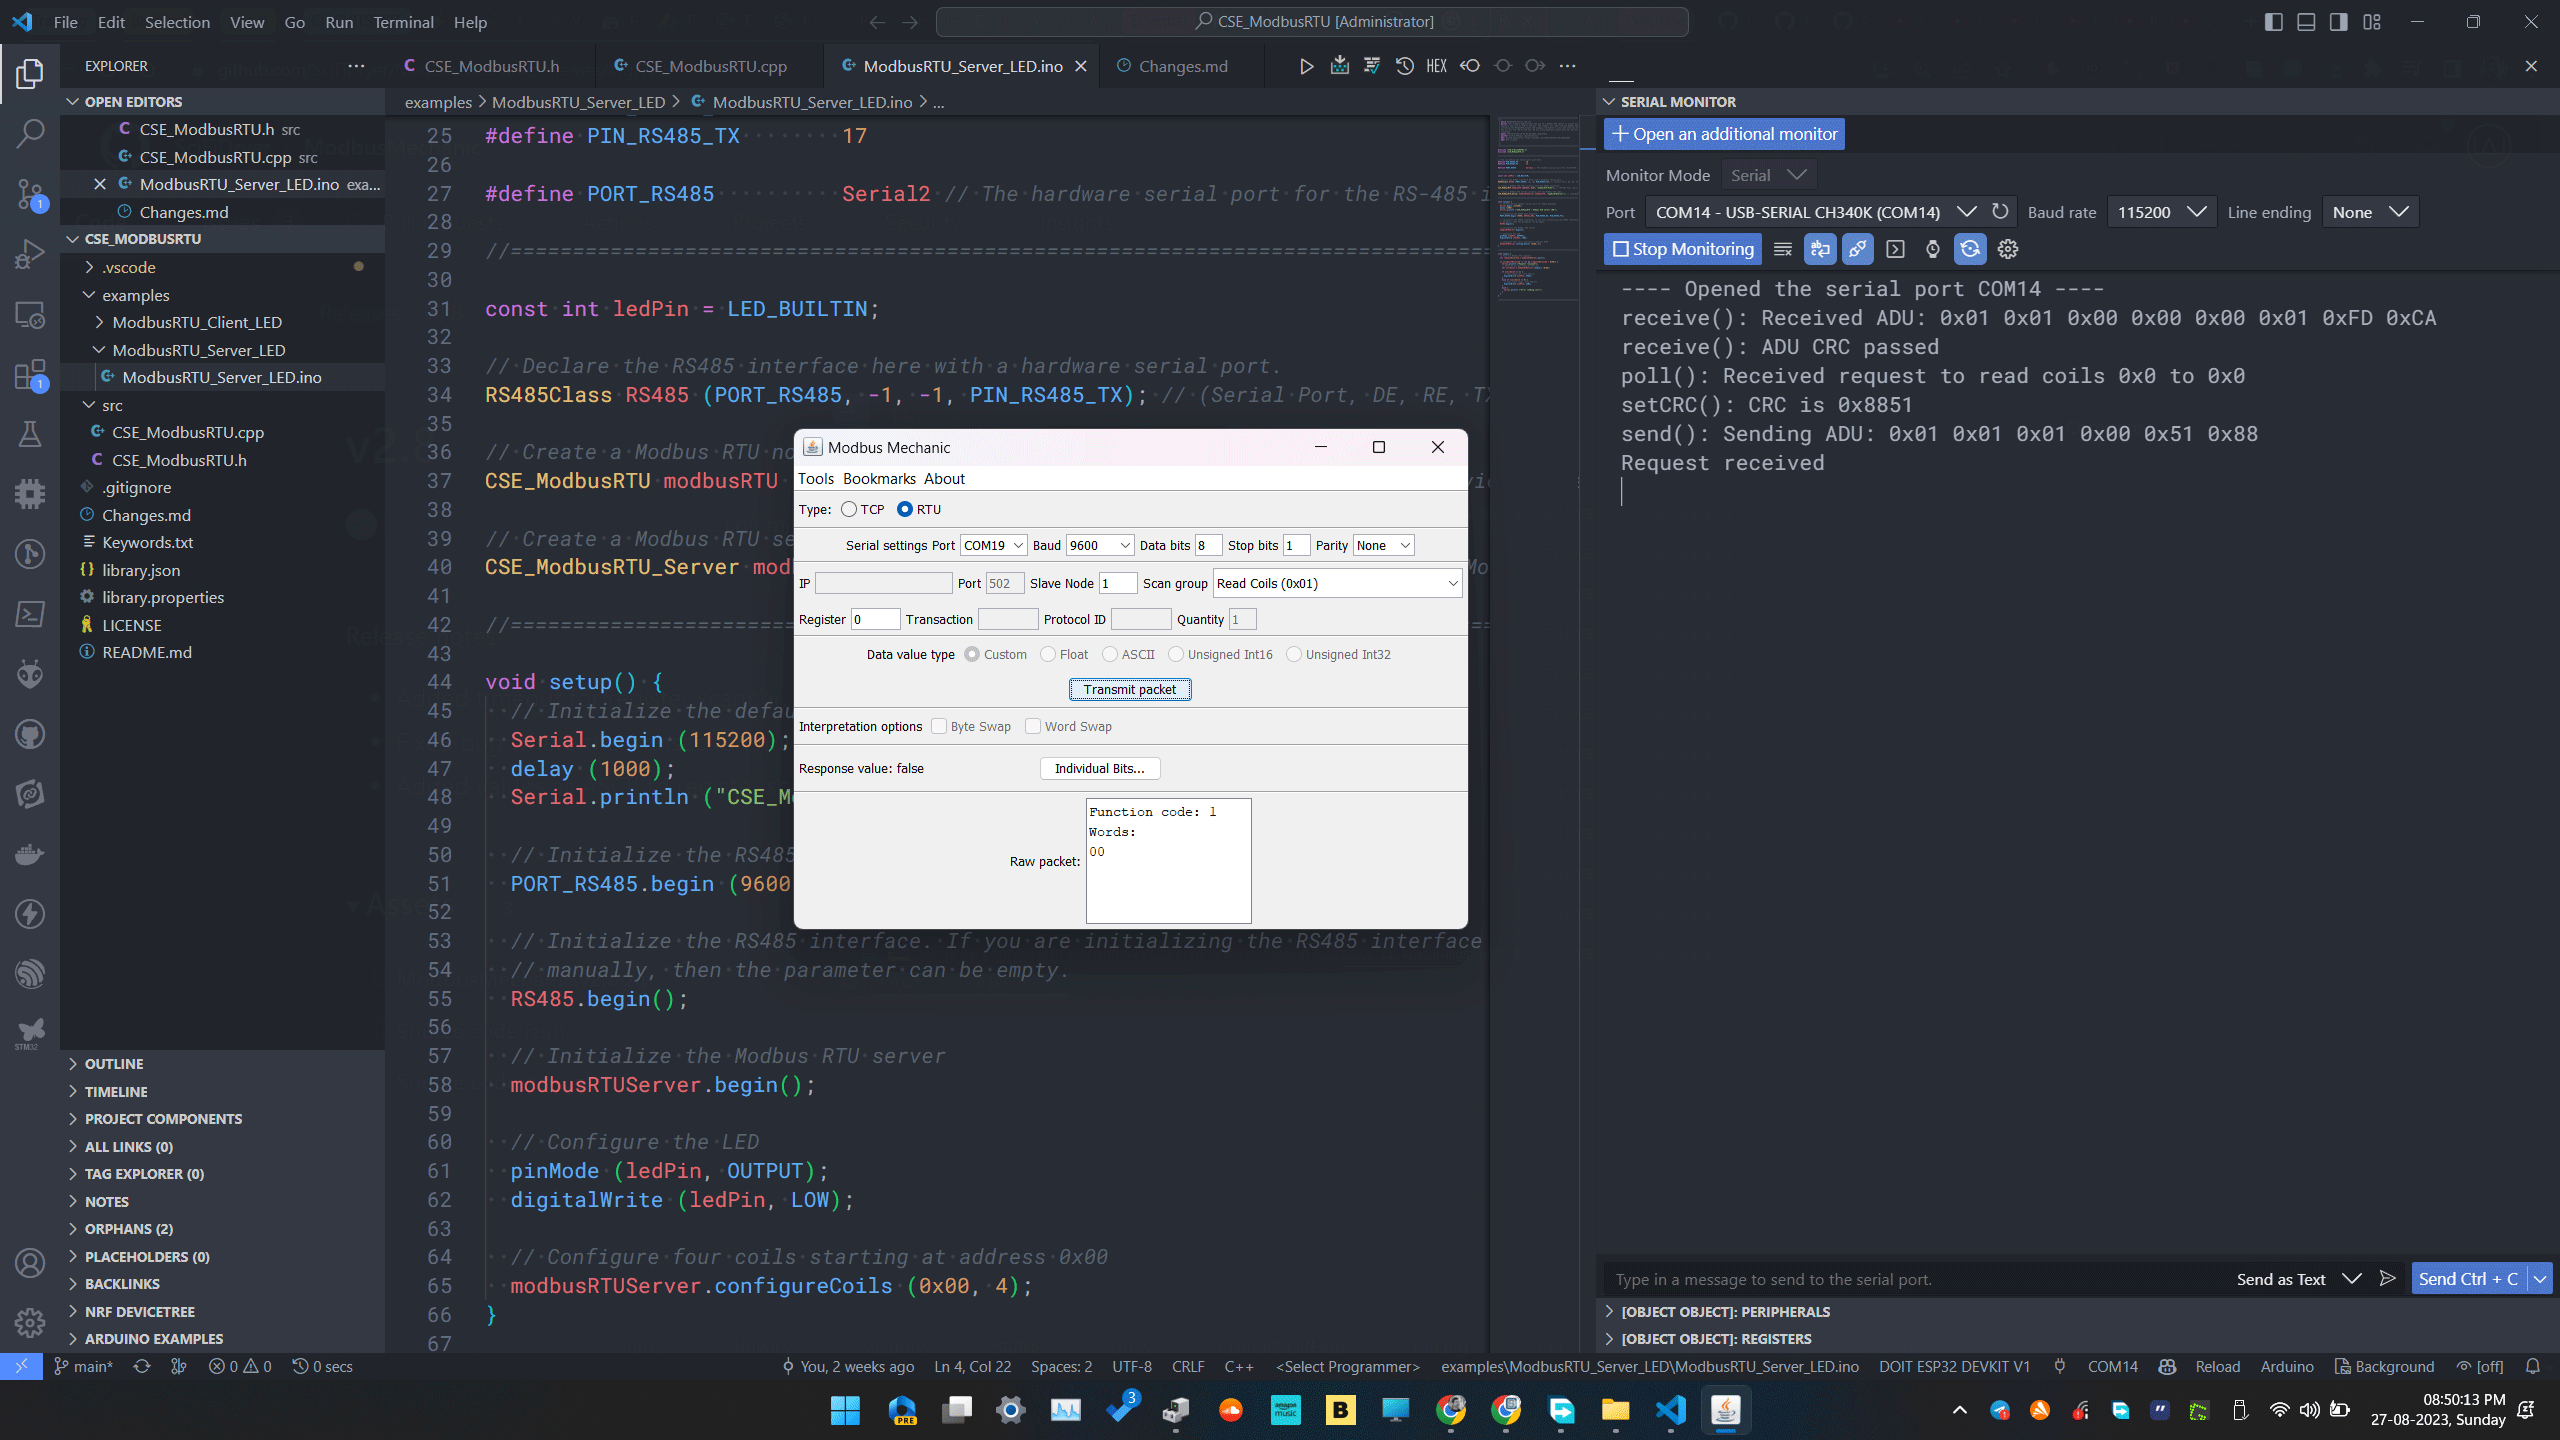Select Unsigned Int16 data value type
Screen dimensions: 2560x1440
click(1176, 654)
